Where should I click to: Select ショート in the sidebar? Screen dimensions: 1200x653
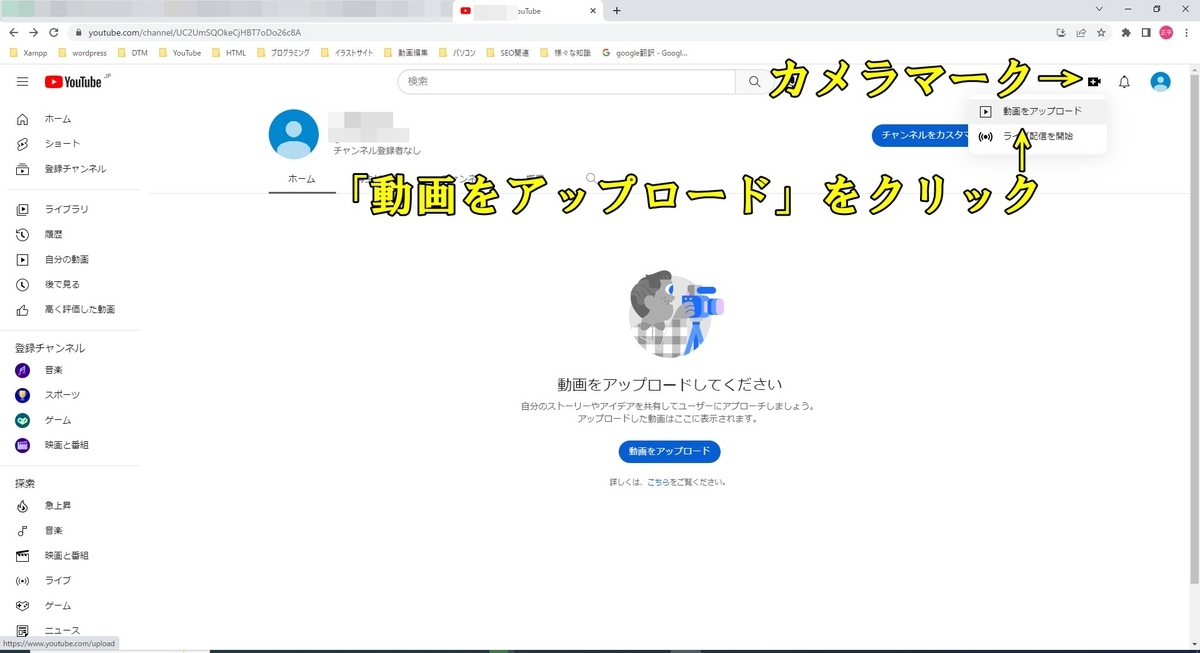(57, 143)
